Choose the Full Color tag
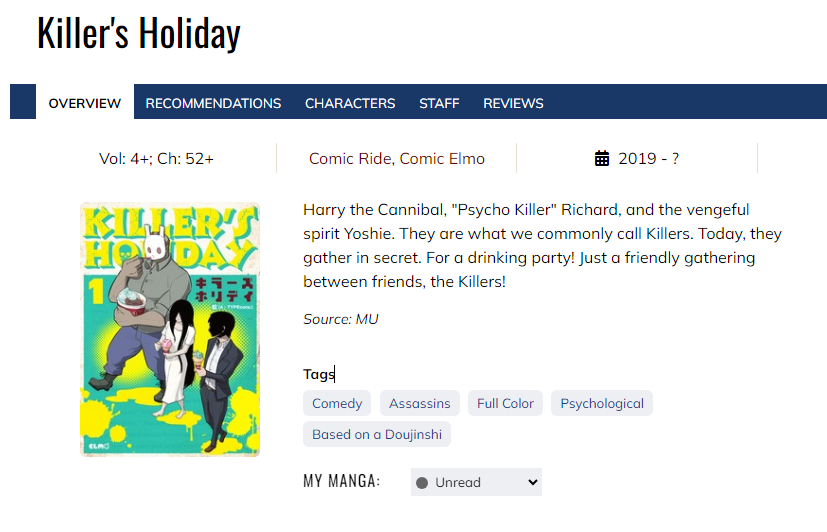 505,403
